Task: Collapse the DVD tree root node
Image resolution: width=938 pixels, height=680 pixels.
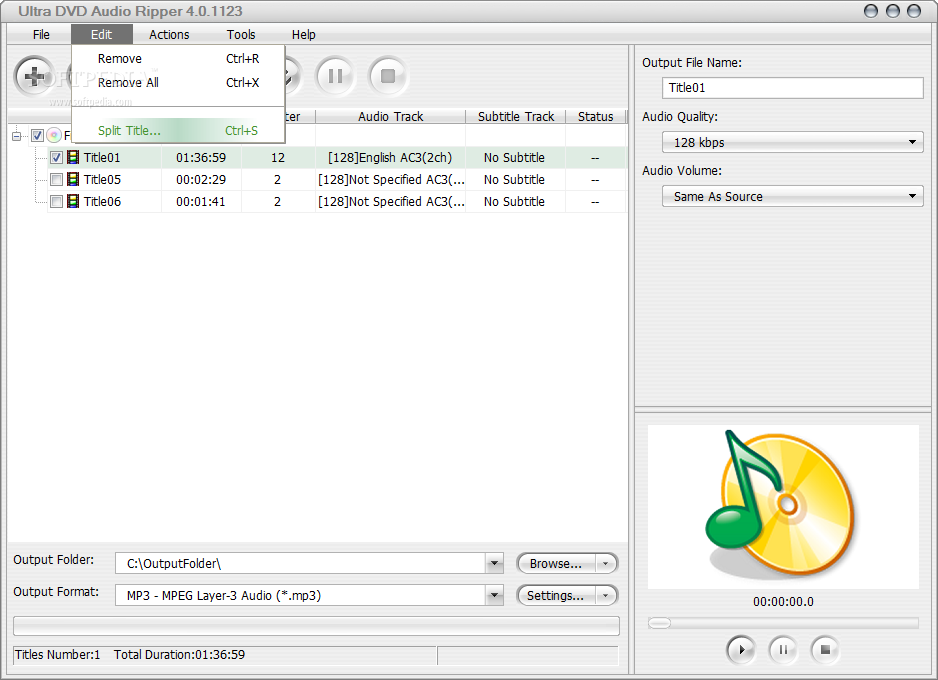Action: (17, 136)
